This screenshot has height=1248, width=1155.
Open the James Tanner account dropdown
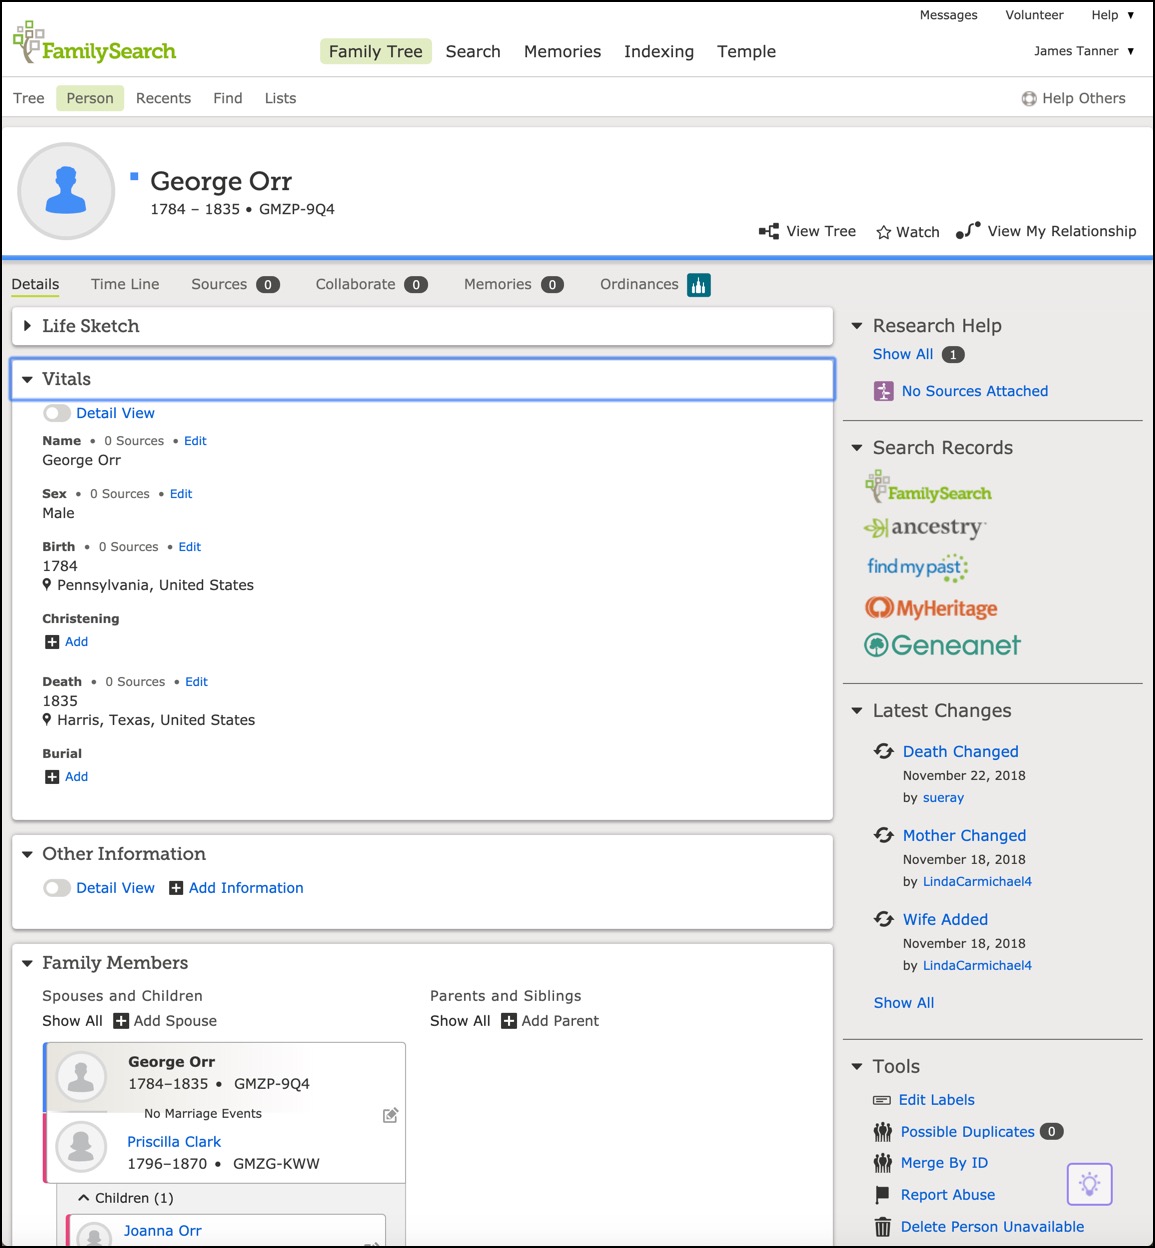(1084, 51)
